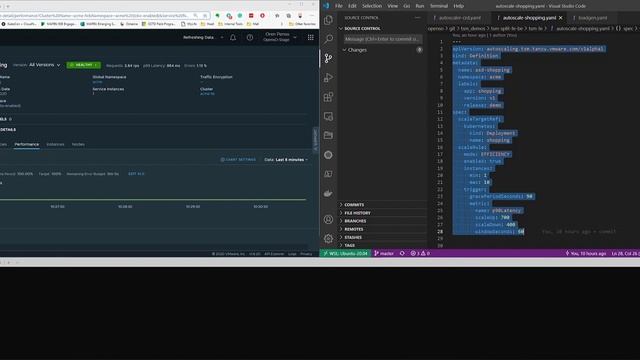Click the bookmark star in the address bar
Image resolution: width=640 pixels, height=360 pixels.
[x=205, y=16]
